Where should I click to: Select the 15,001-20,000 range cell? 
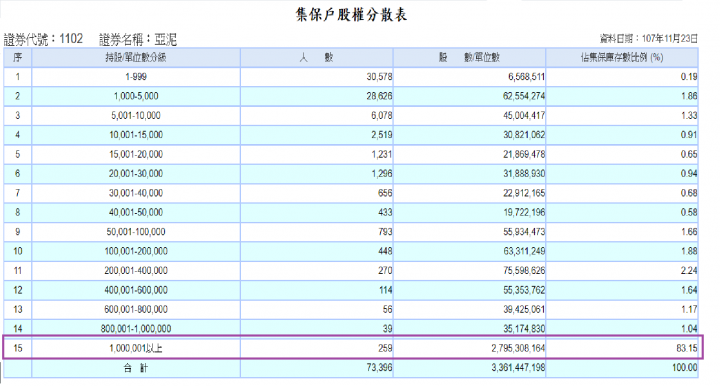coord(136,154)
